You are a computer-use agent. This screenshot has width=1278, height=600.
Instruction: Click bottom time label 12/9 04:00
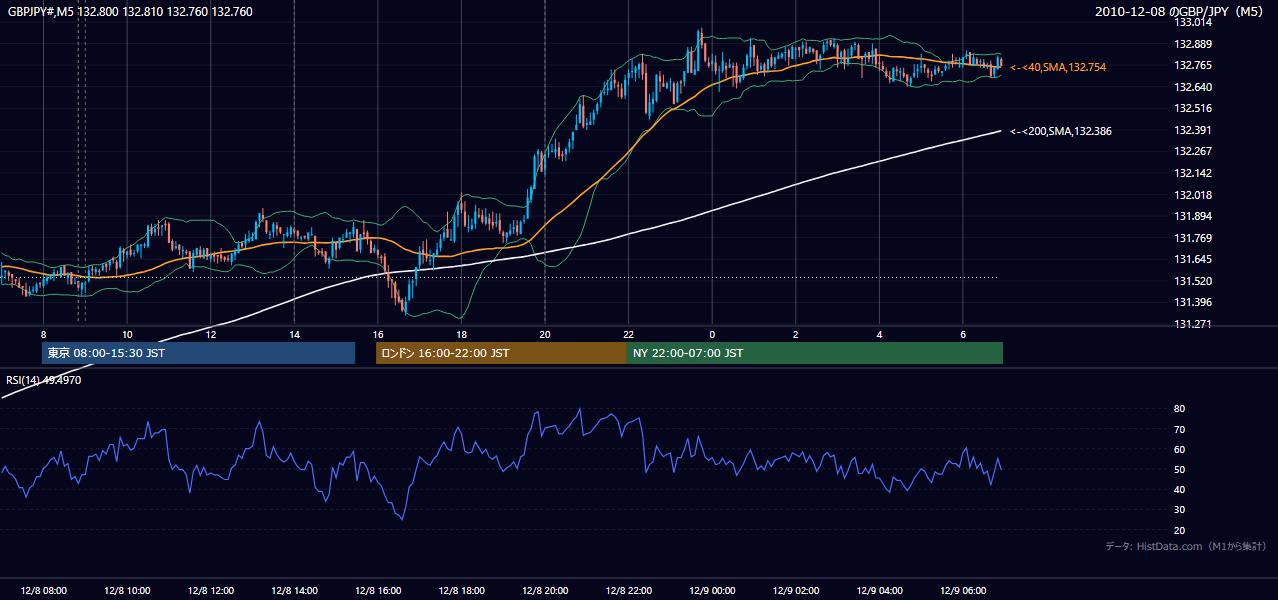(879, 590)
